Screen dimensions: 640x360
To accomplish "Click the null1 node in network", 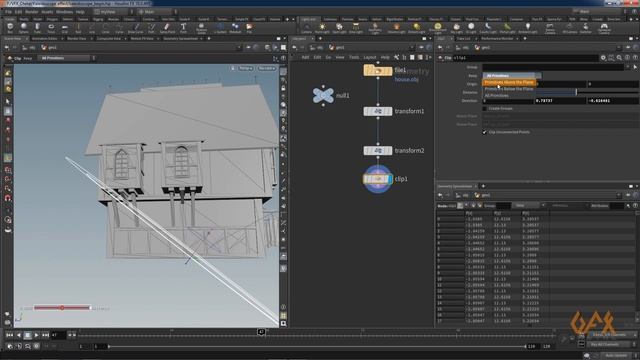I will point(323,96).
